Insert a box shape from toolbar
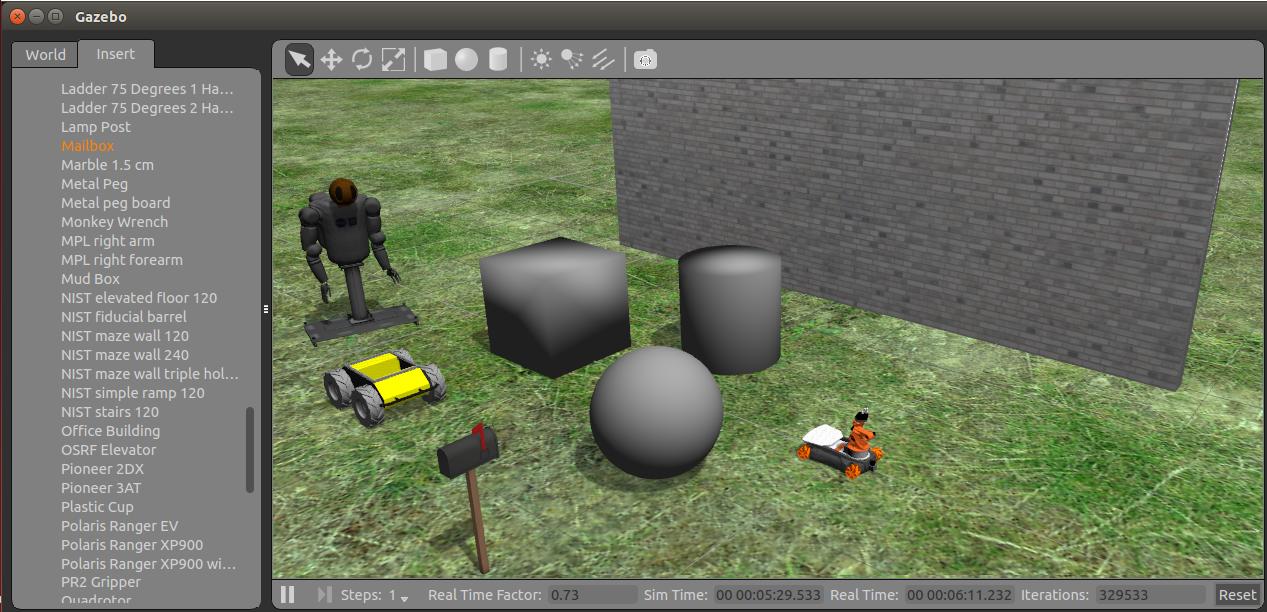This screenshot has height=612, width=1267. coord(435,60)
